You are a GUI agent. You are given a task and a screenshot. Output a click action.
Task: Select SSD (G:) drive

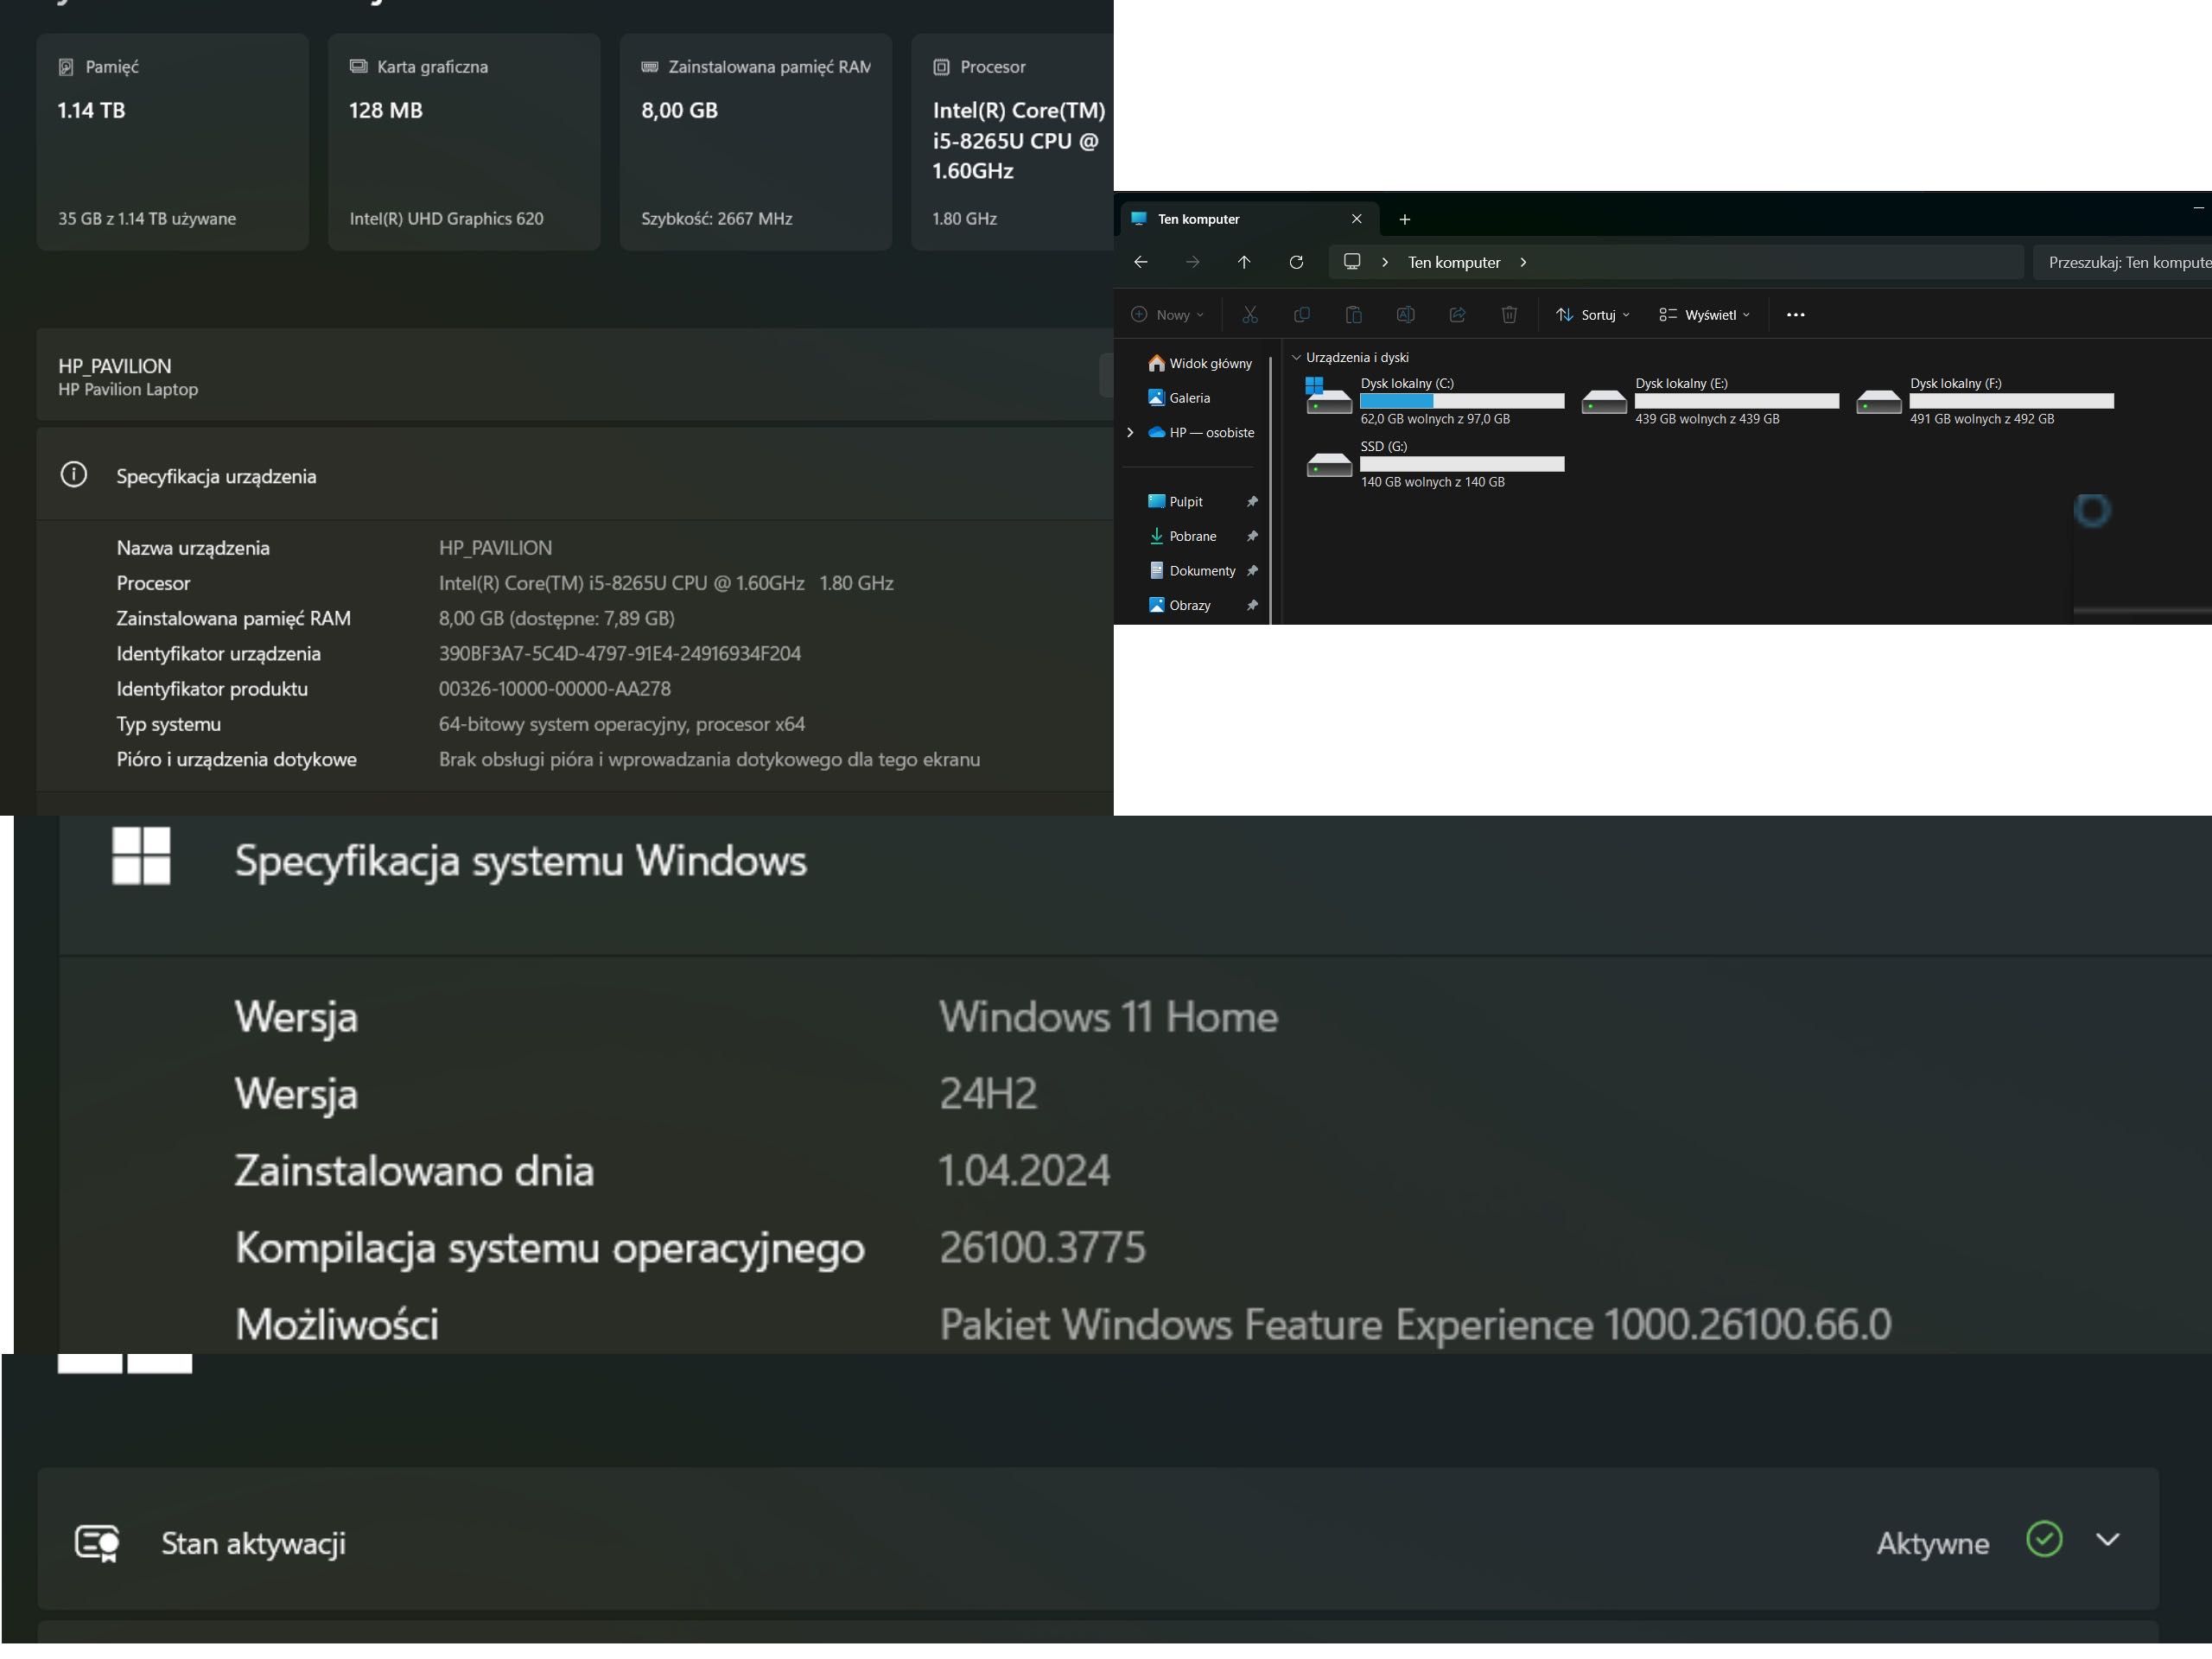tap(1435, 463)
